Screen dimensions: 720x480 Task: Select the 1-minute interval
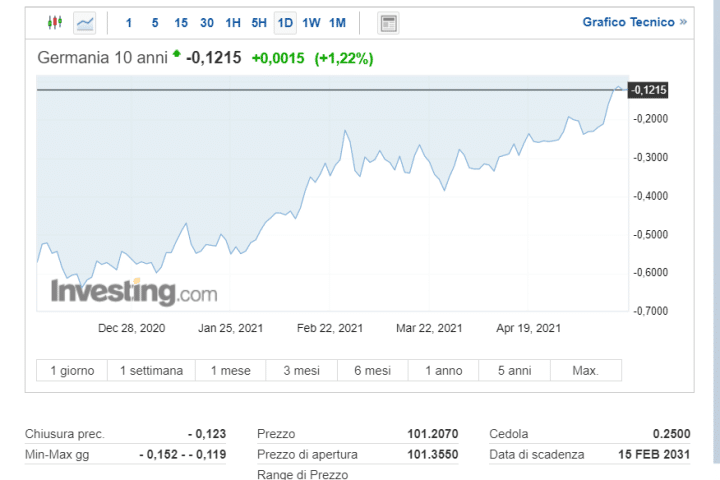click(x=128, y=22)
